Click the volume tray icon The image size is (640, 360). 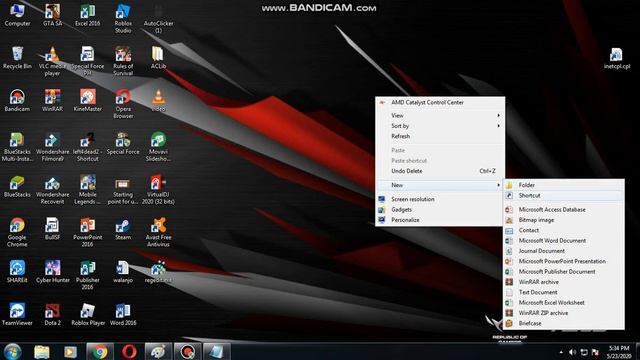coord(572,352)
